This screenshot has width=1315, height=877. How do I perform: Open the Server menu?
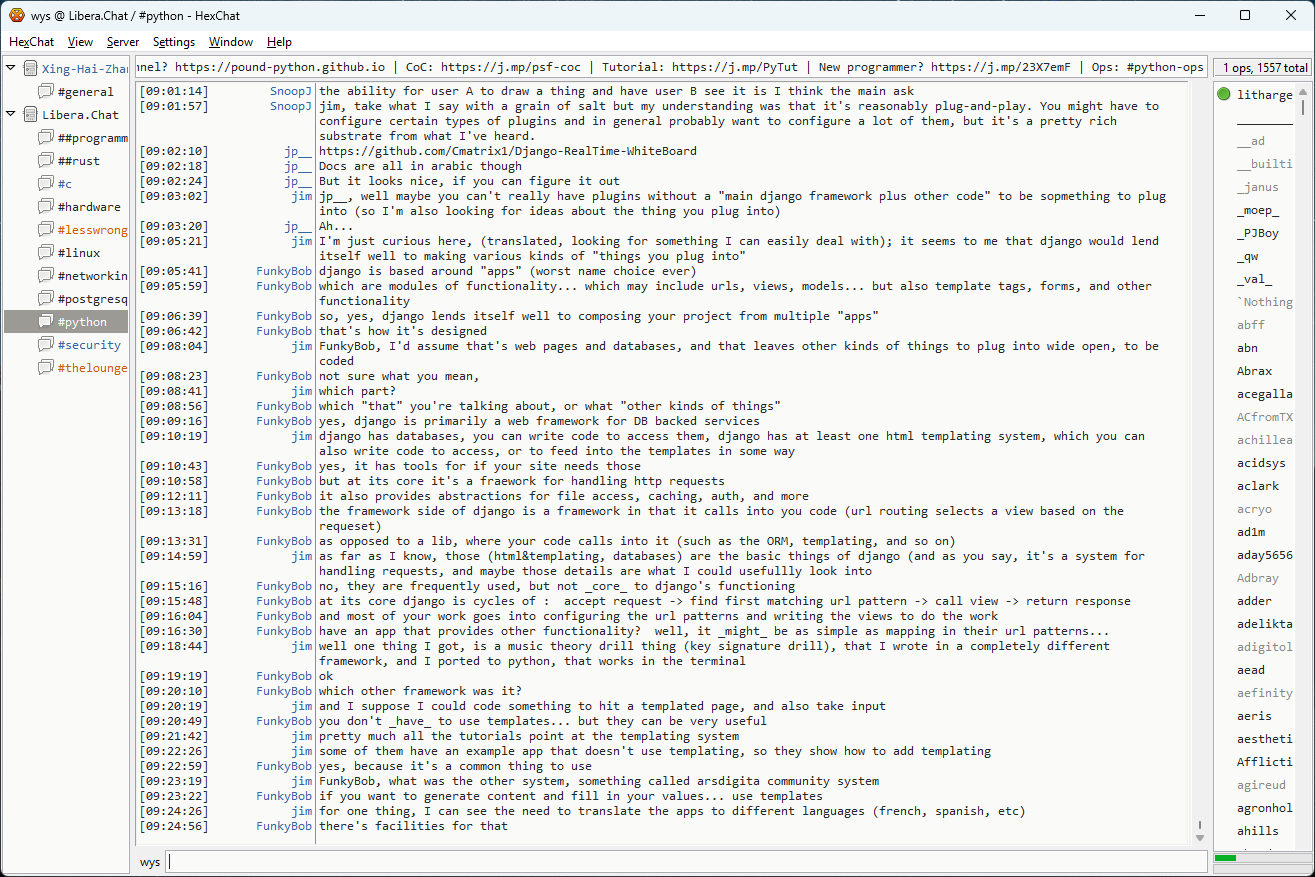[123, 42]
